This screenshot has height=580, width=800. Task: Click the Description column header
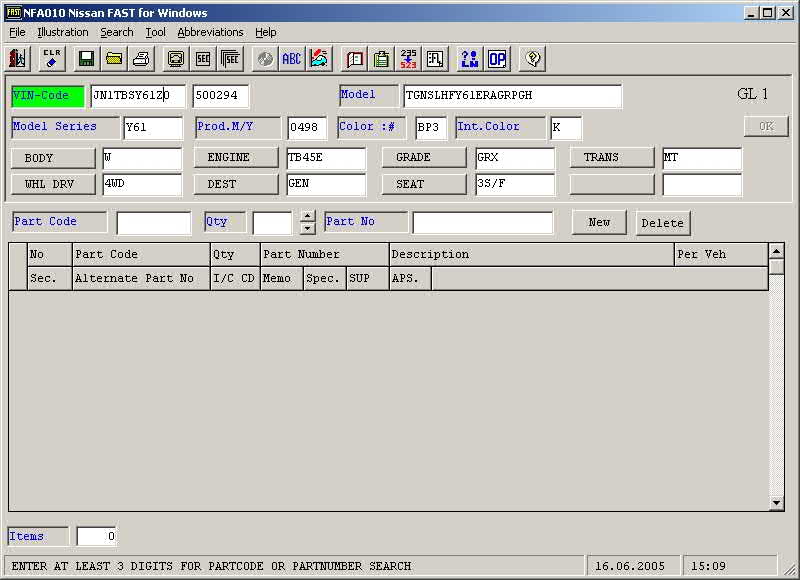(532, 255)
